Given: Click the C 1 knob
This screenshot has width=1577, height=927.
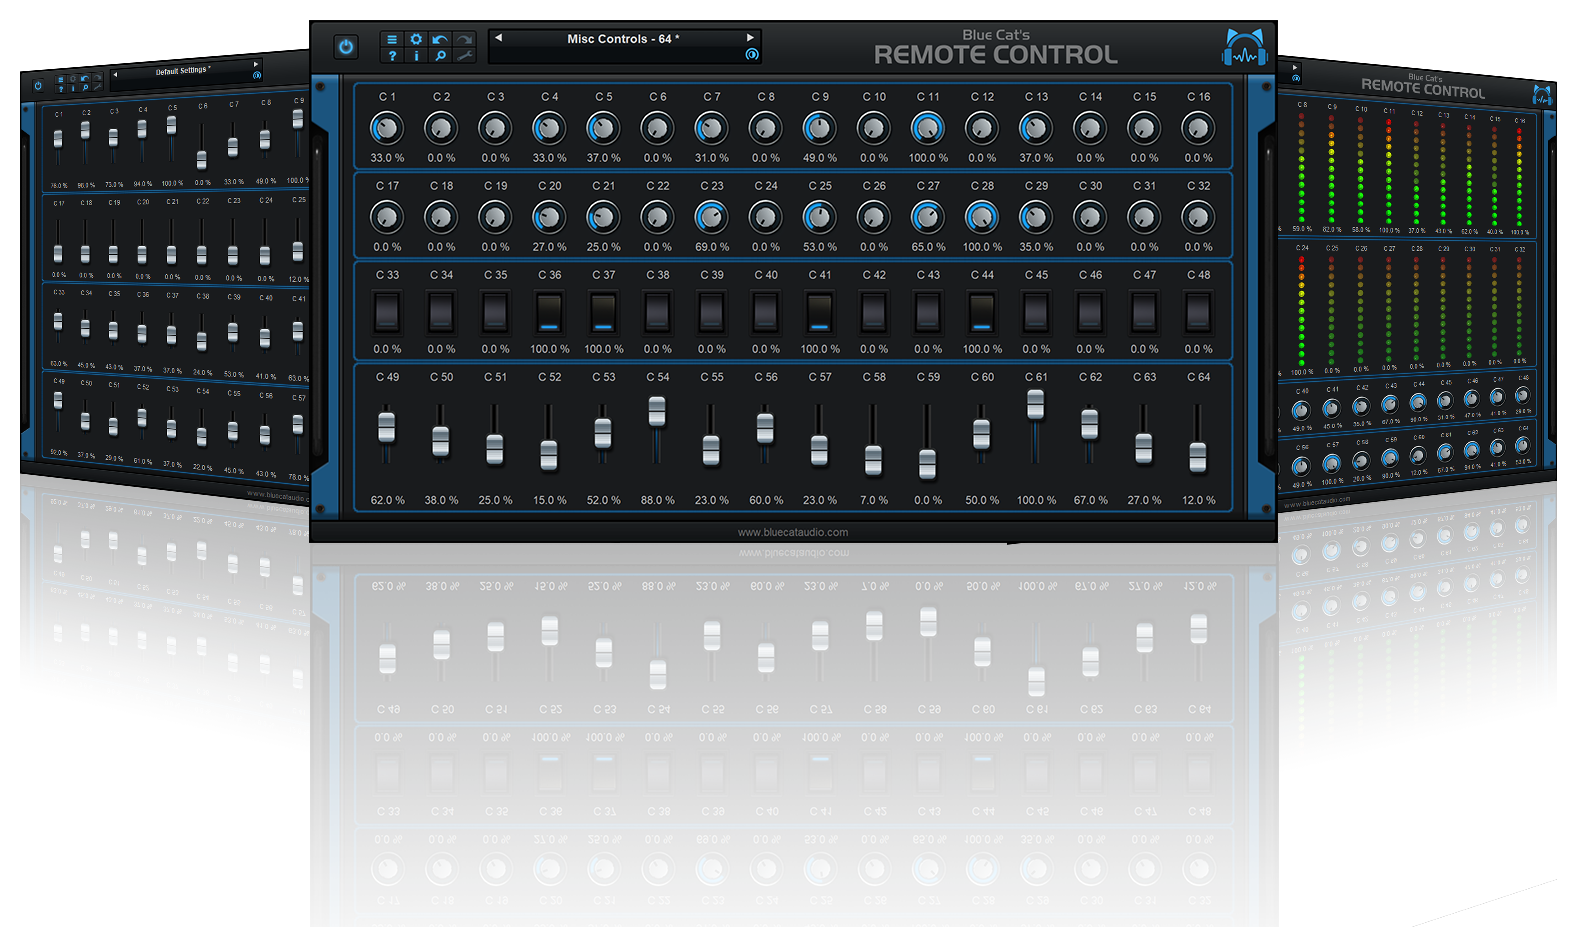Looking at the screenshot, I should point(387,128).
